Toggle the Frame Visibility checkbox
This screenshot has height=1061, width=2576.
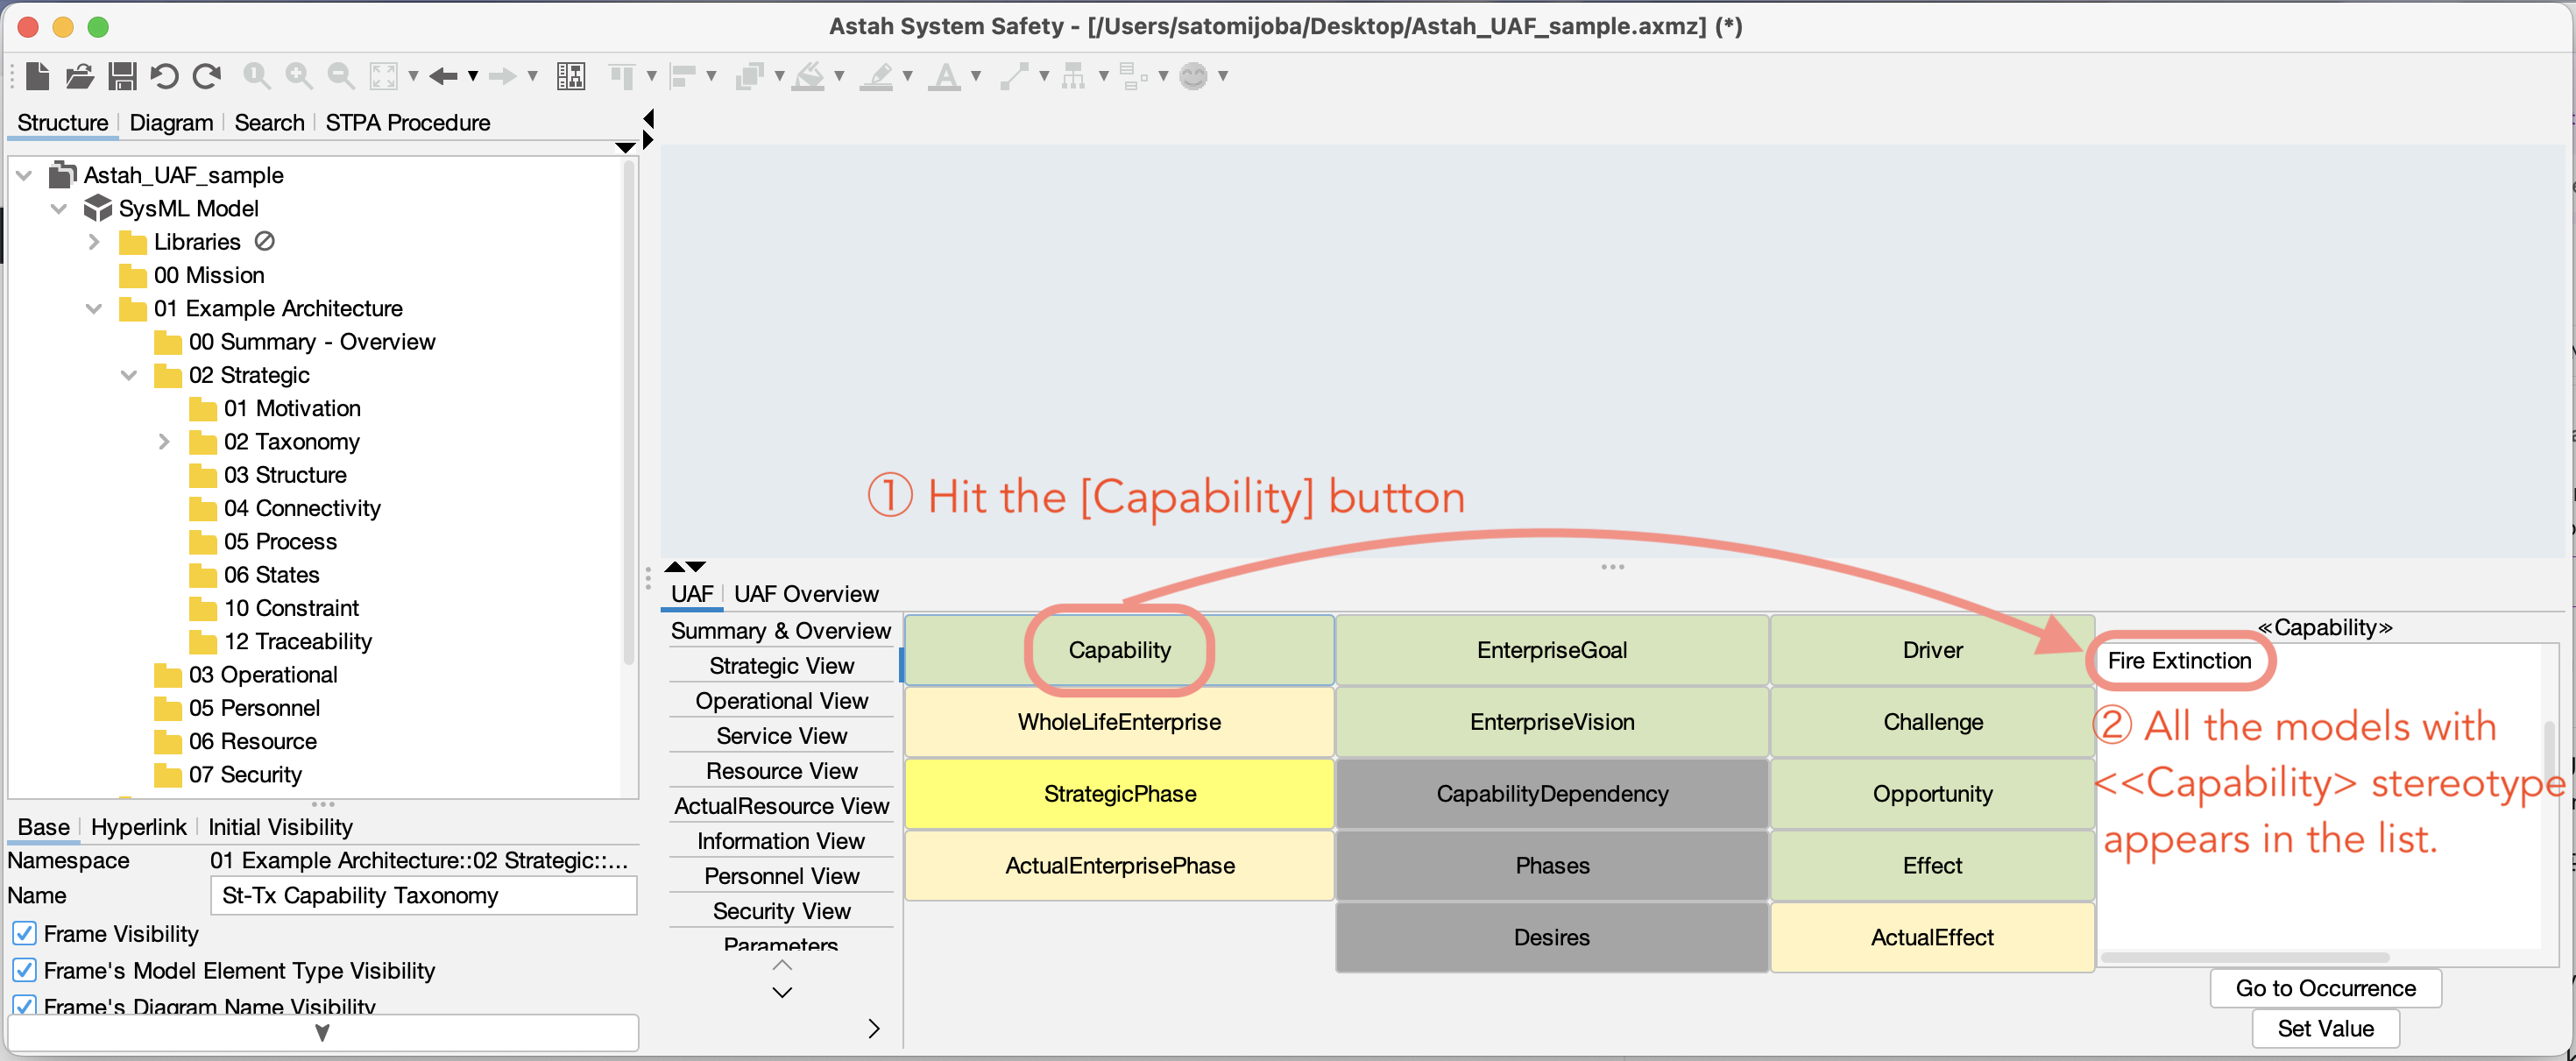(25, 933)
